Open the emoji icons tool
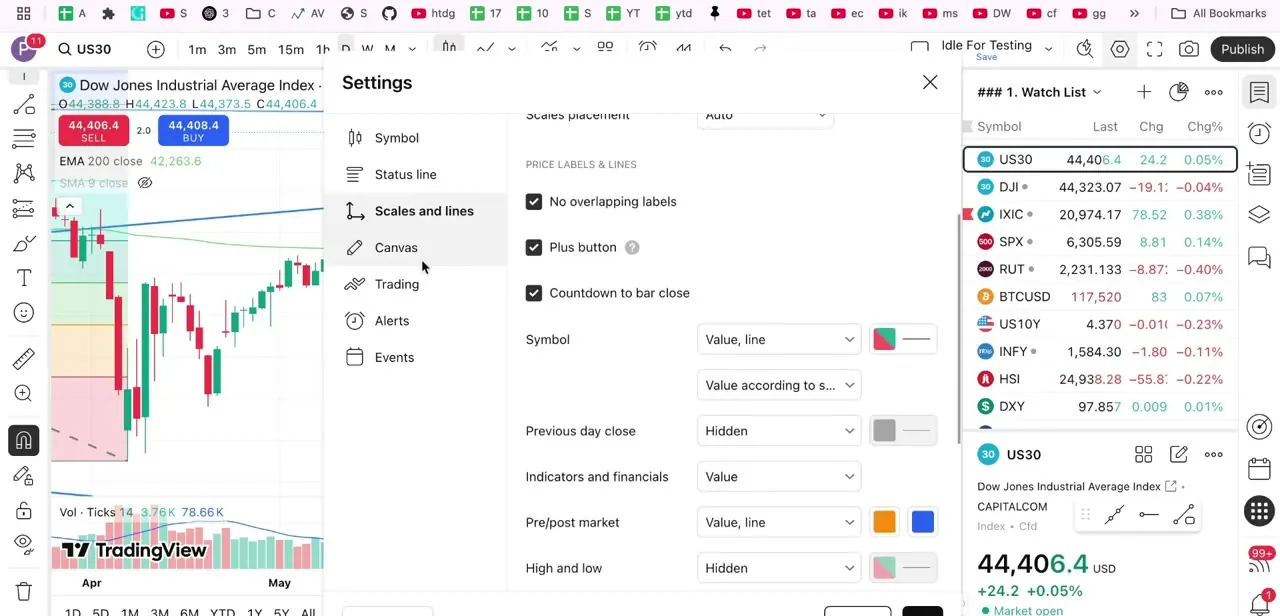This screenshot has width=1280, height=616. 24,313
